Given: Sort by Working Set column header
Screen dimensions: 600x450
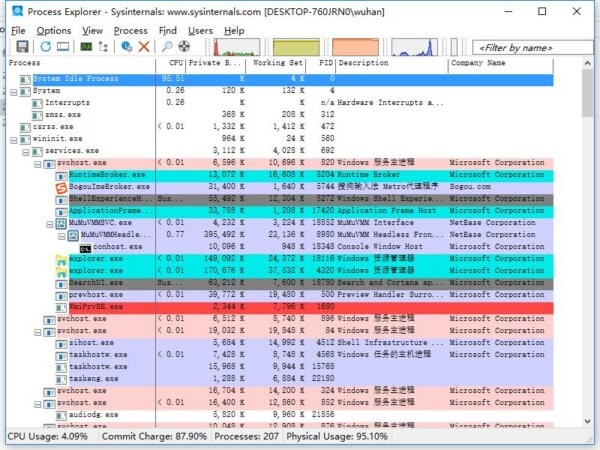Looking at the screenshot, I should (x=276, y=63).
